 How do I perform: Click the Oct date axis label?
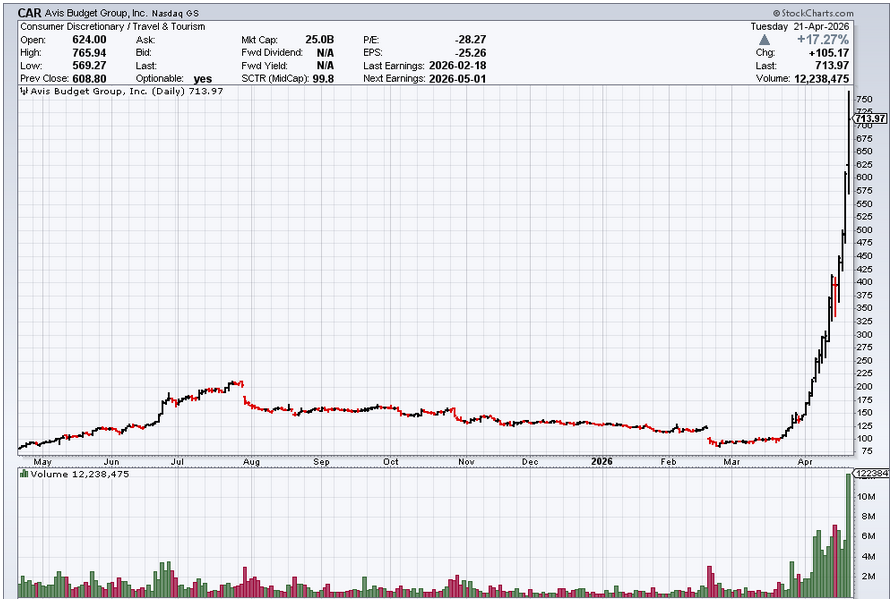click(390, 462)
